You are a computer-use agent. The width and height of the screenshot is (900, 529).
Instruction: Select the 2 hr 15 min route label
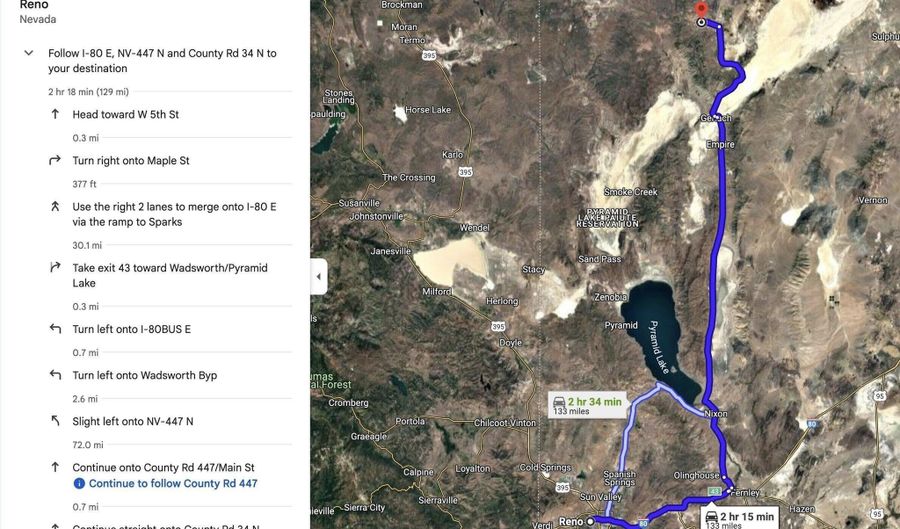click(740, 519)
